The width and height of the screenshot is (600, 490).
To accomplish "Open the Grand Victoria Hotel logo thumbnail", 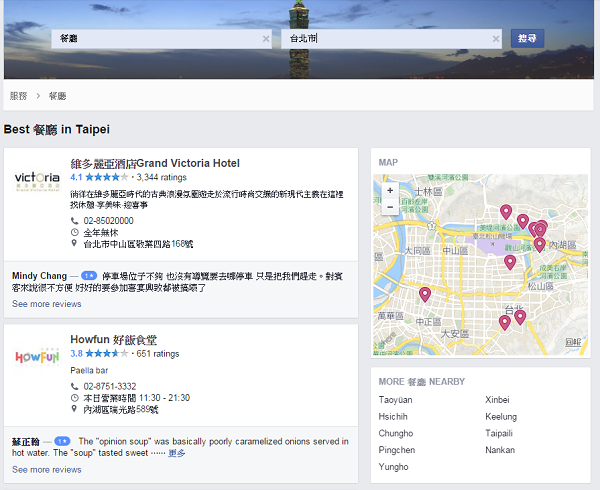I will tap(37, 181).
